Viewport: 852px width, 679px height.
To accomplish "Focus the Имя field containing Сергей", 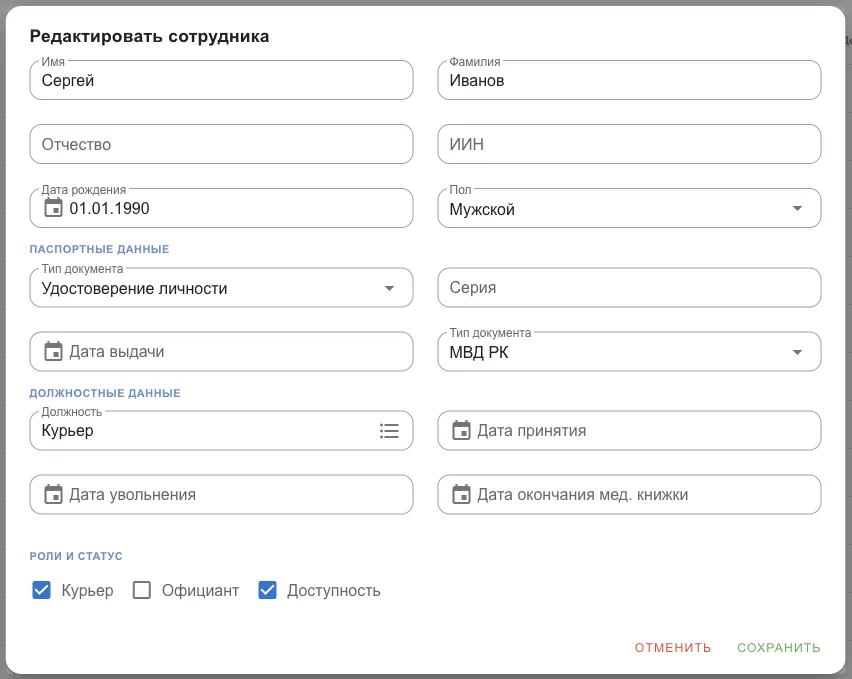I will click(221, 80).
